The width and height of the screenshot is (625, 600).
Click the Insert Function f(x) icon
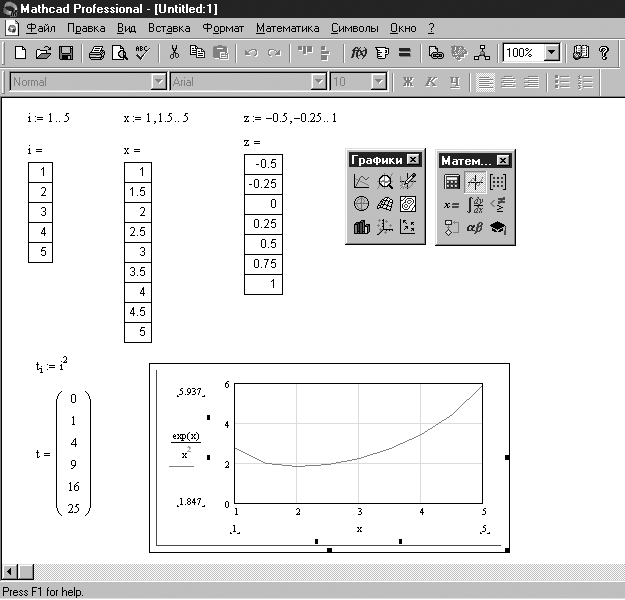tap(359, 53)
